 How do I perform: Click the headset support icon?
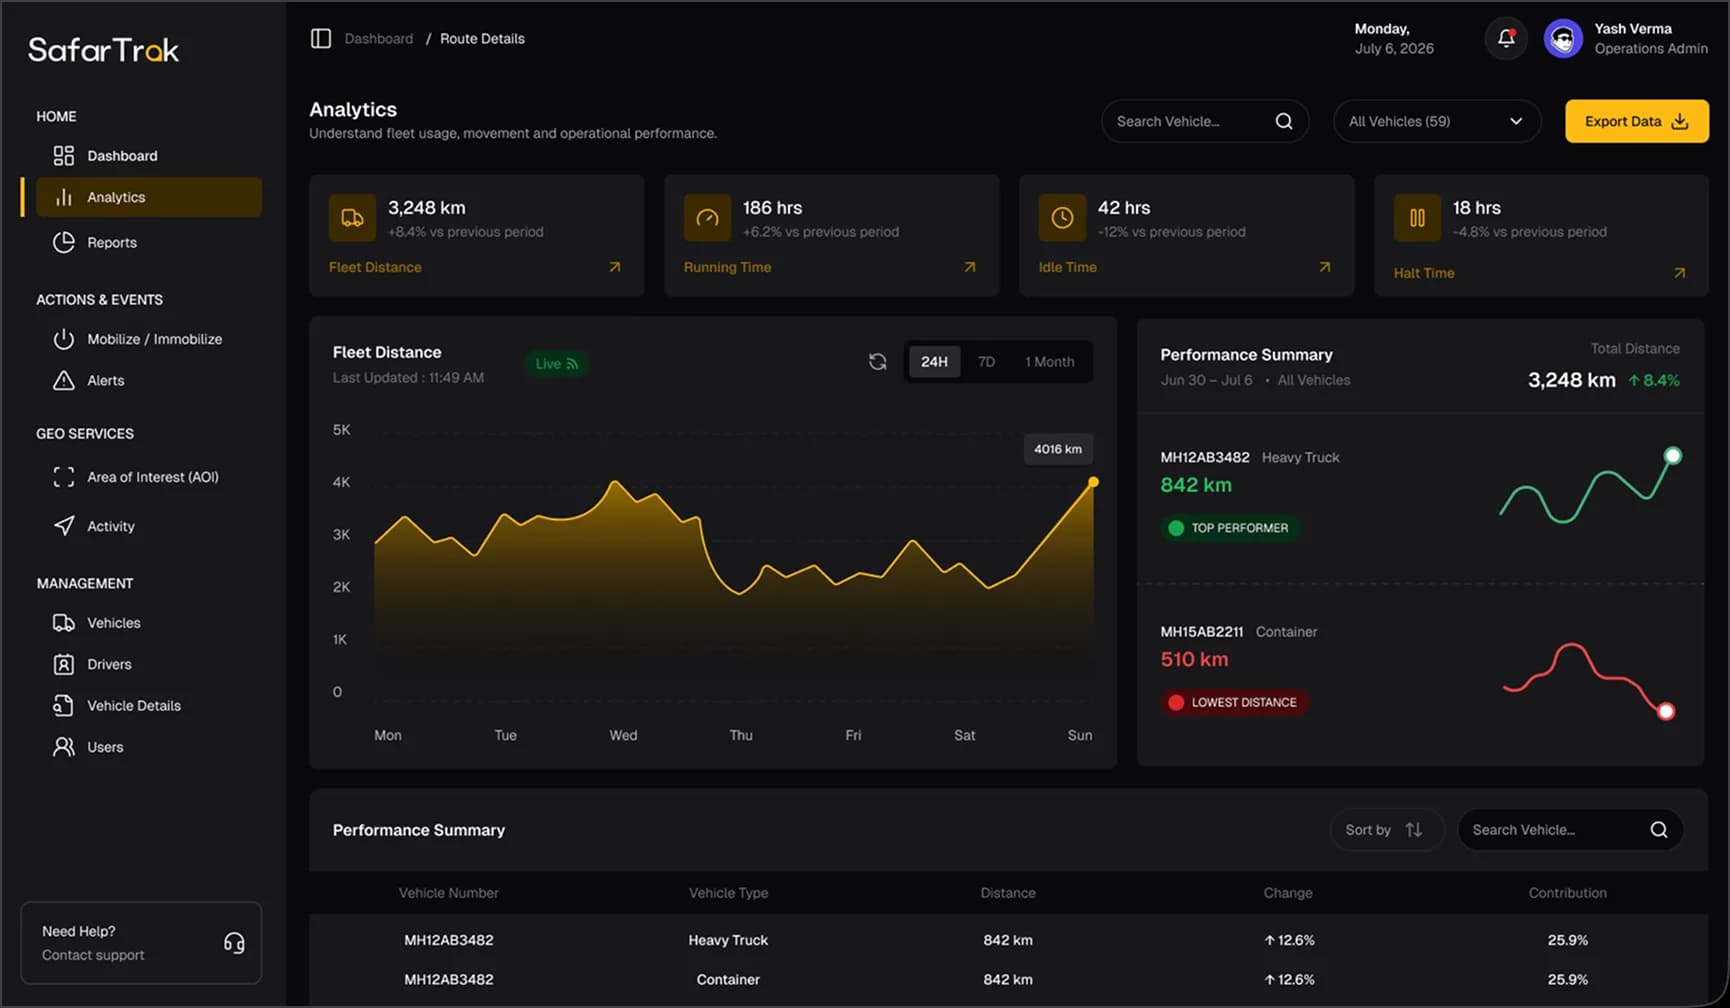pyautogui.click(x=234, y=943)
